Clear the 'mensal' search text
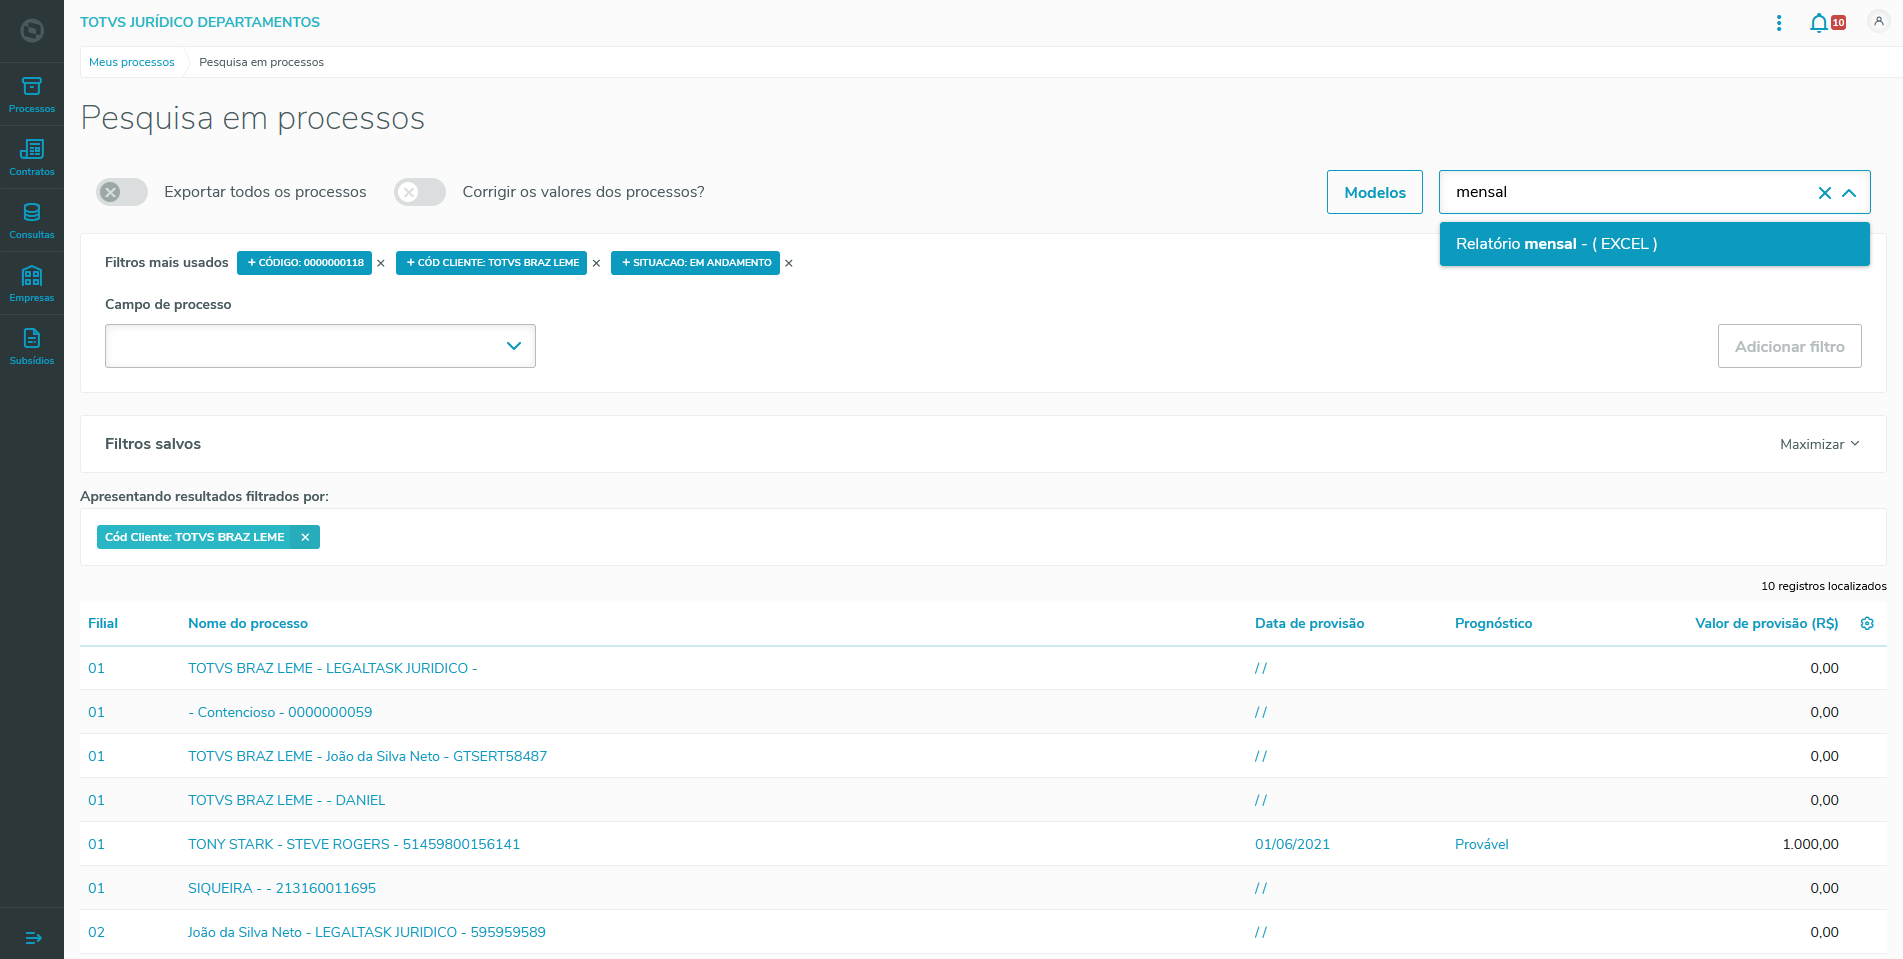This screenshot has height=959, width=1903. [1825, 193]
